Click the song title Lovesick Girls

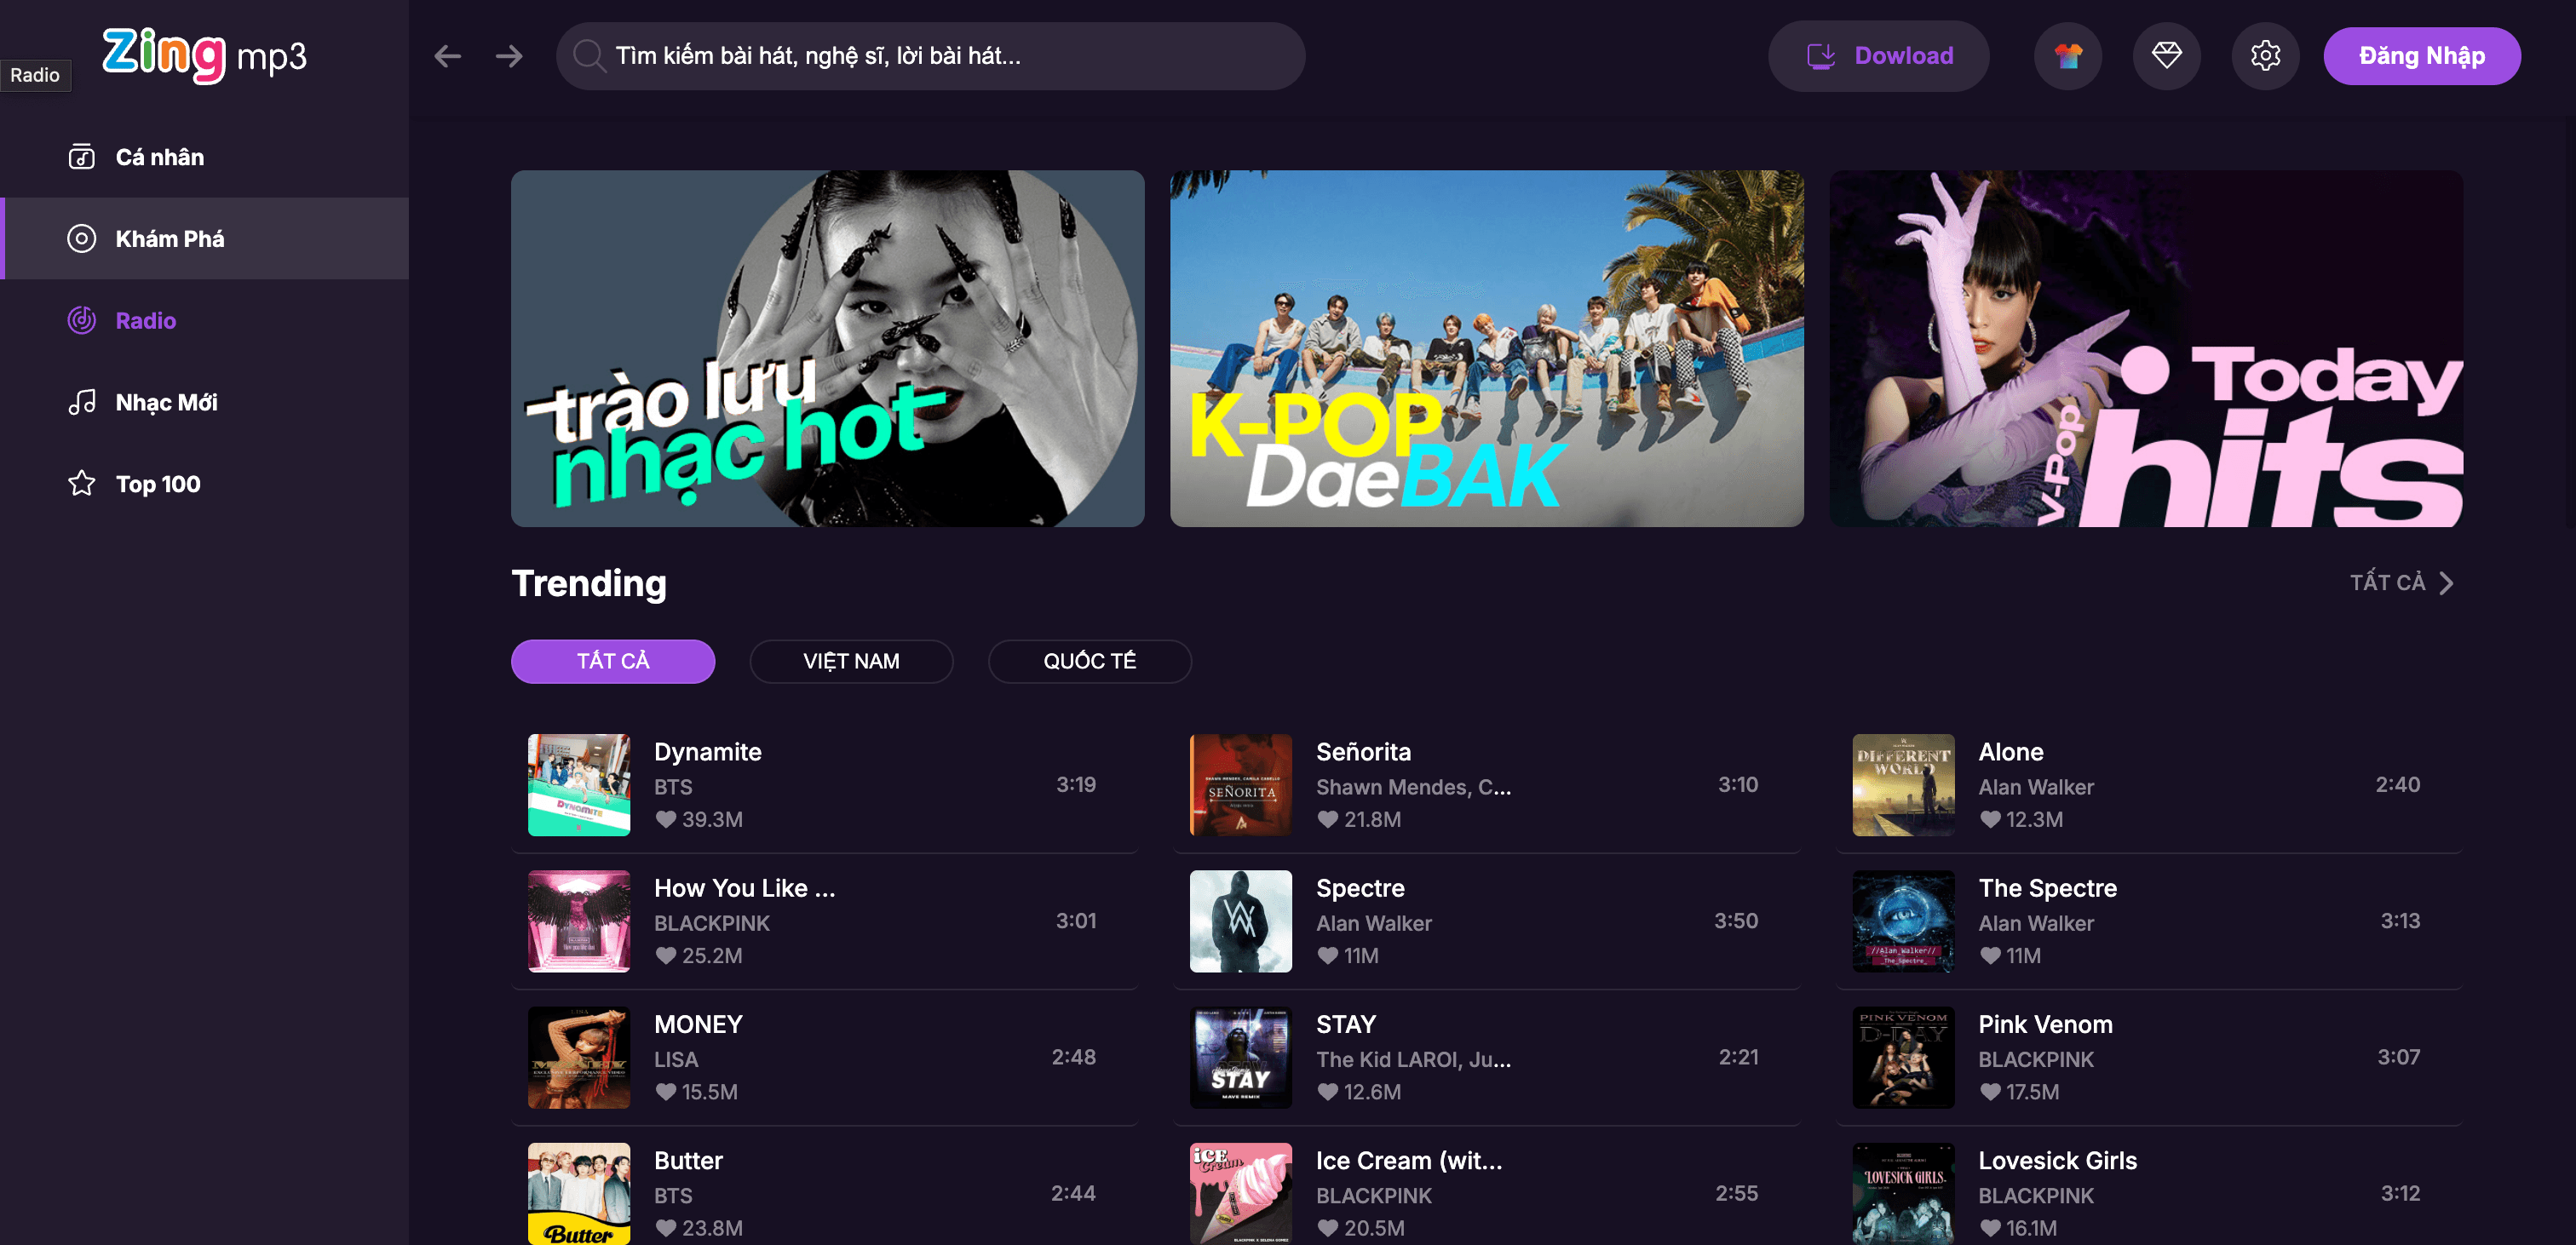click(x=2057, y=1160)
